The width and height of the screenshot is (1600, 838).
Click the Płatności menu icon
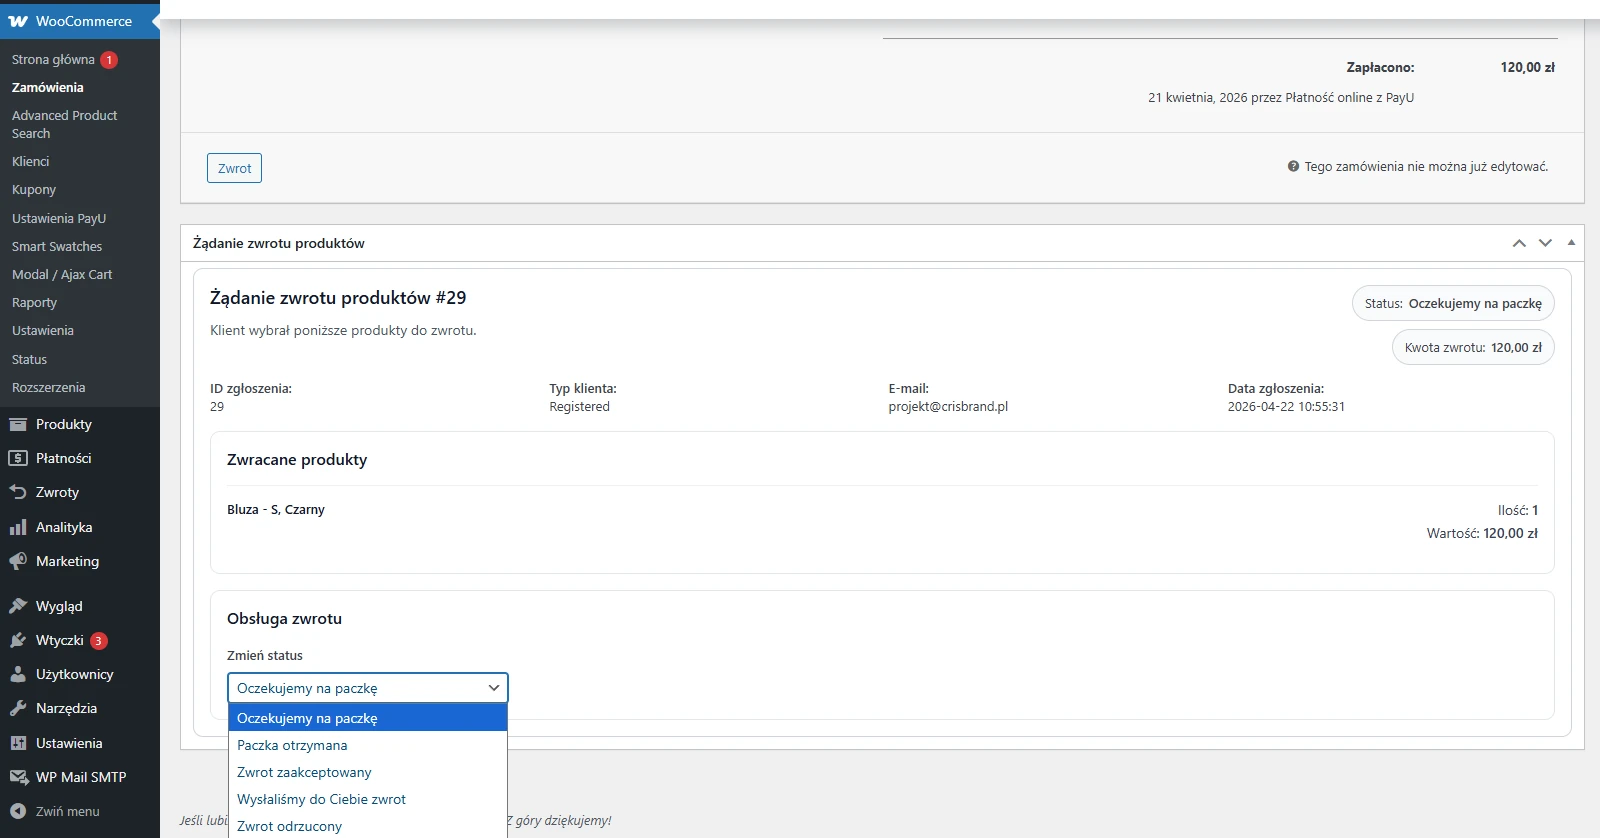[18, 458]
